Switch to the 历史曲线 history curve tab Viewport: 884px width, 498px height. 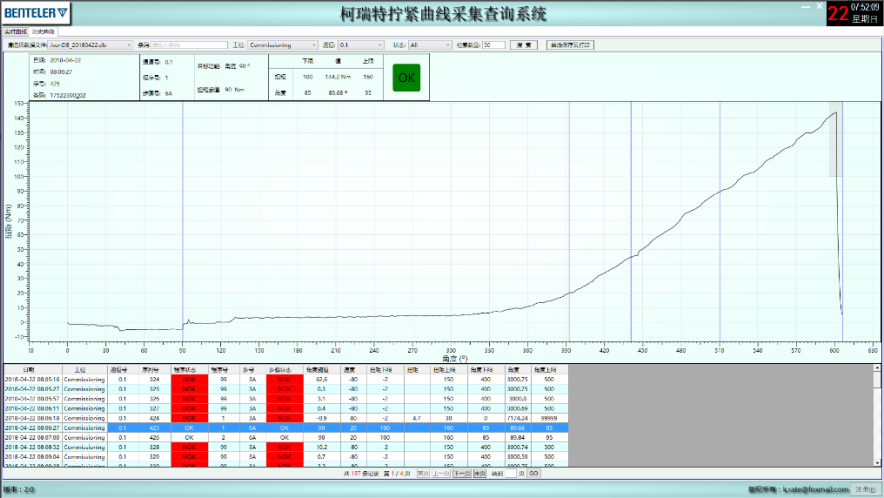43,32
